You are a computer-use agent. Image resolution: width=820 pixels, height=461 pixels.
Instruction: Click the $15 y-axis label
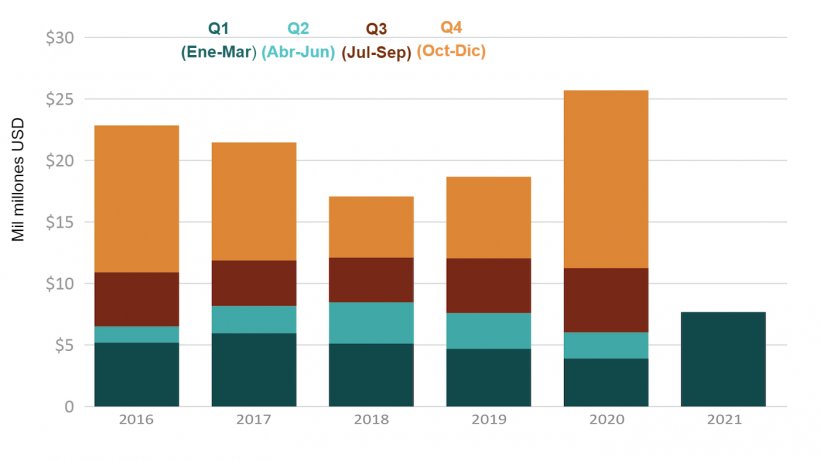[60, 222]
